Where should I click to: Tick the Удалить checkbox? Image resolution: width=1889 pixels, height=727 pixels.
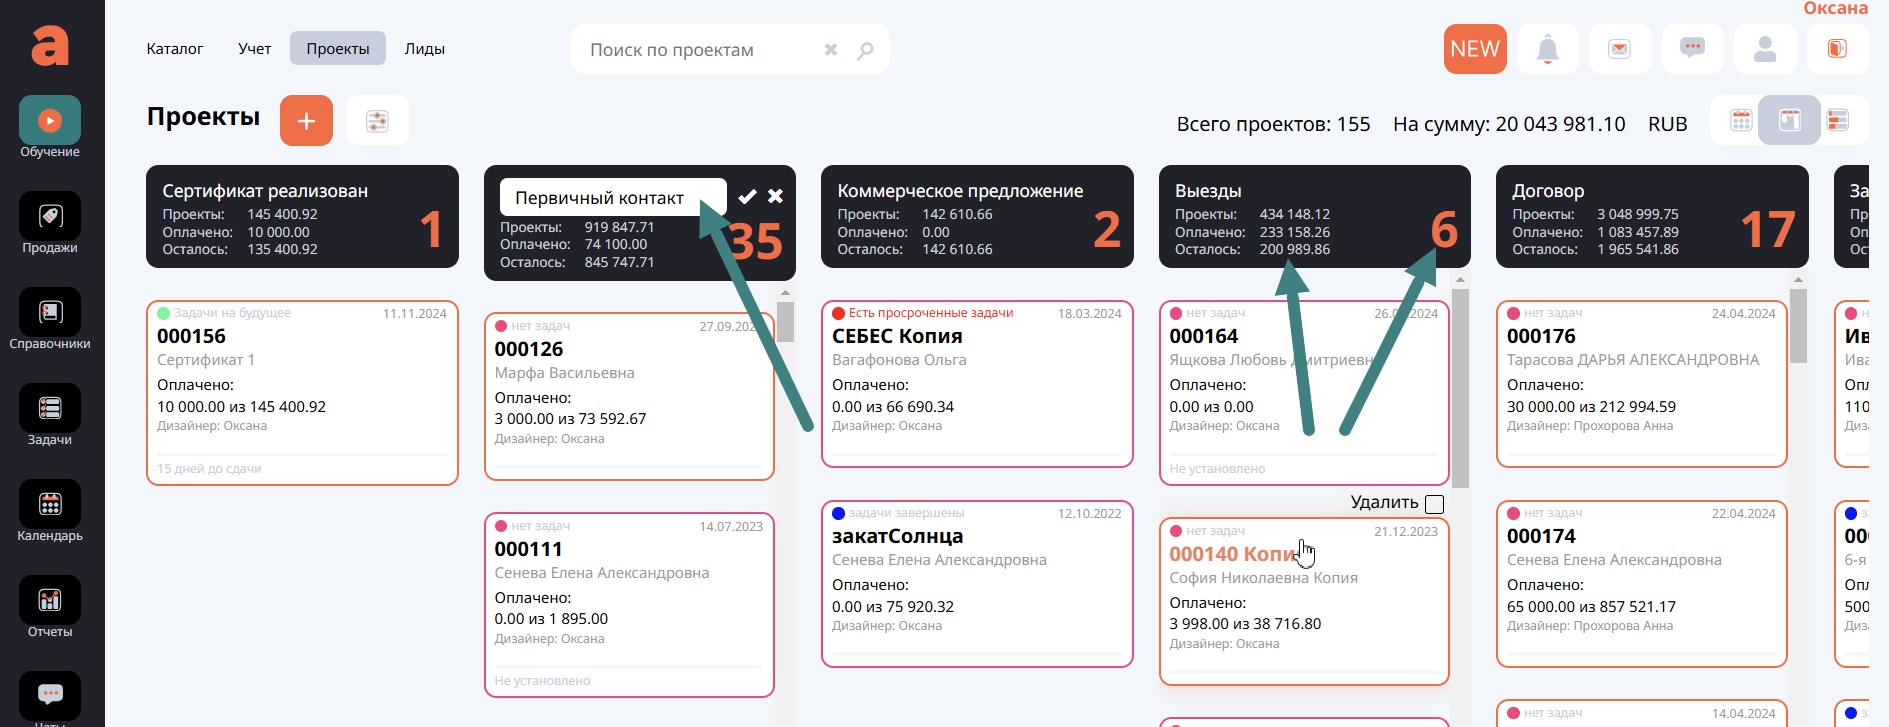coord(1434,504)
